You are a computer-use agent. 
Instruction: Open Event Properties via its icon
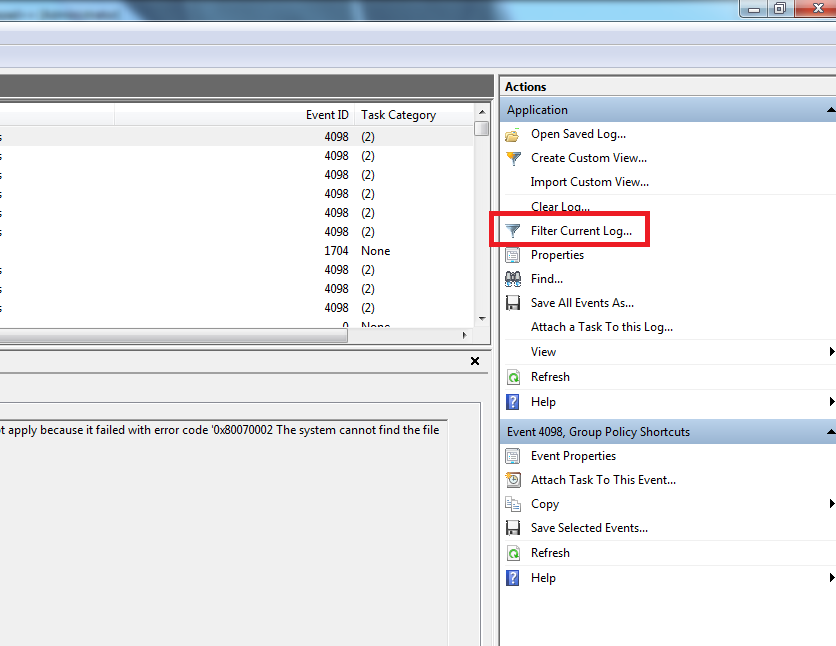(513, 455)
